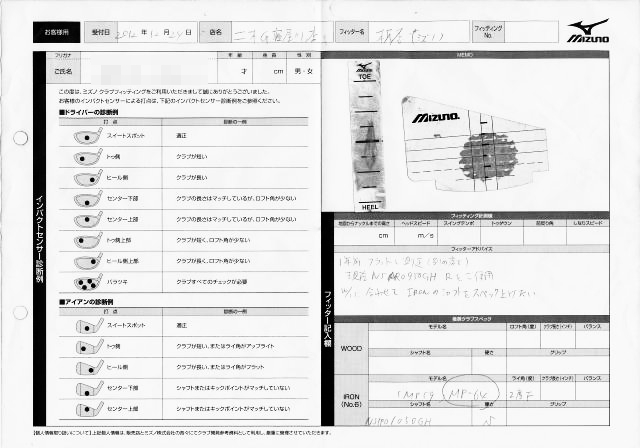Click the driver diagnosis text クラブが長い

191,177
